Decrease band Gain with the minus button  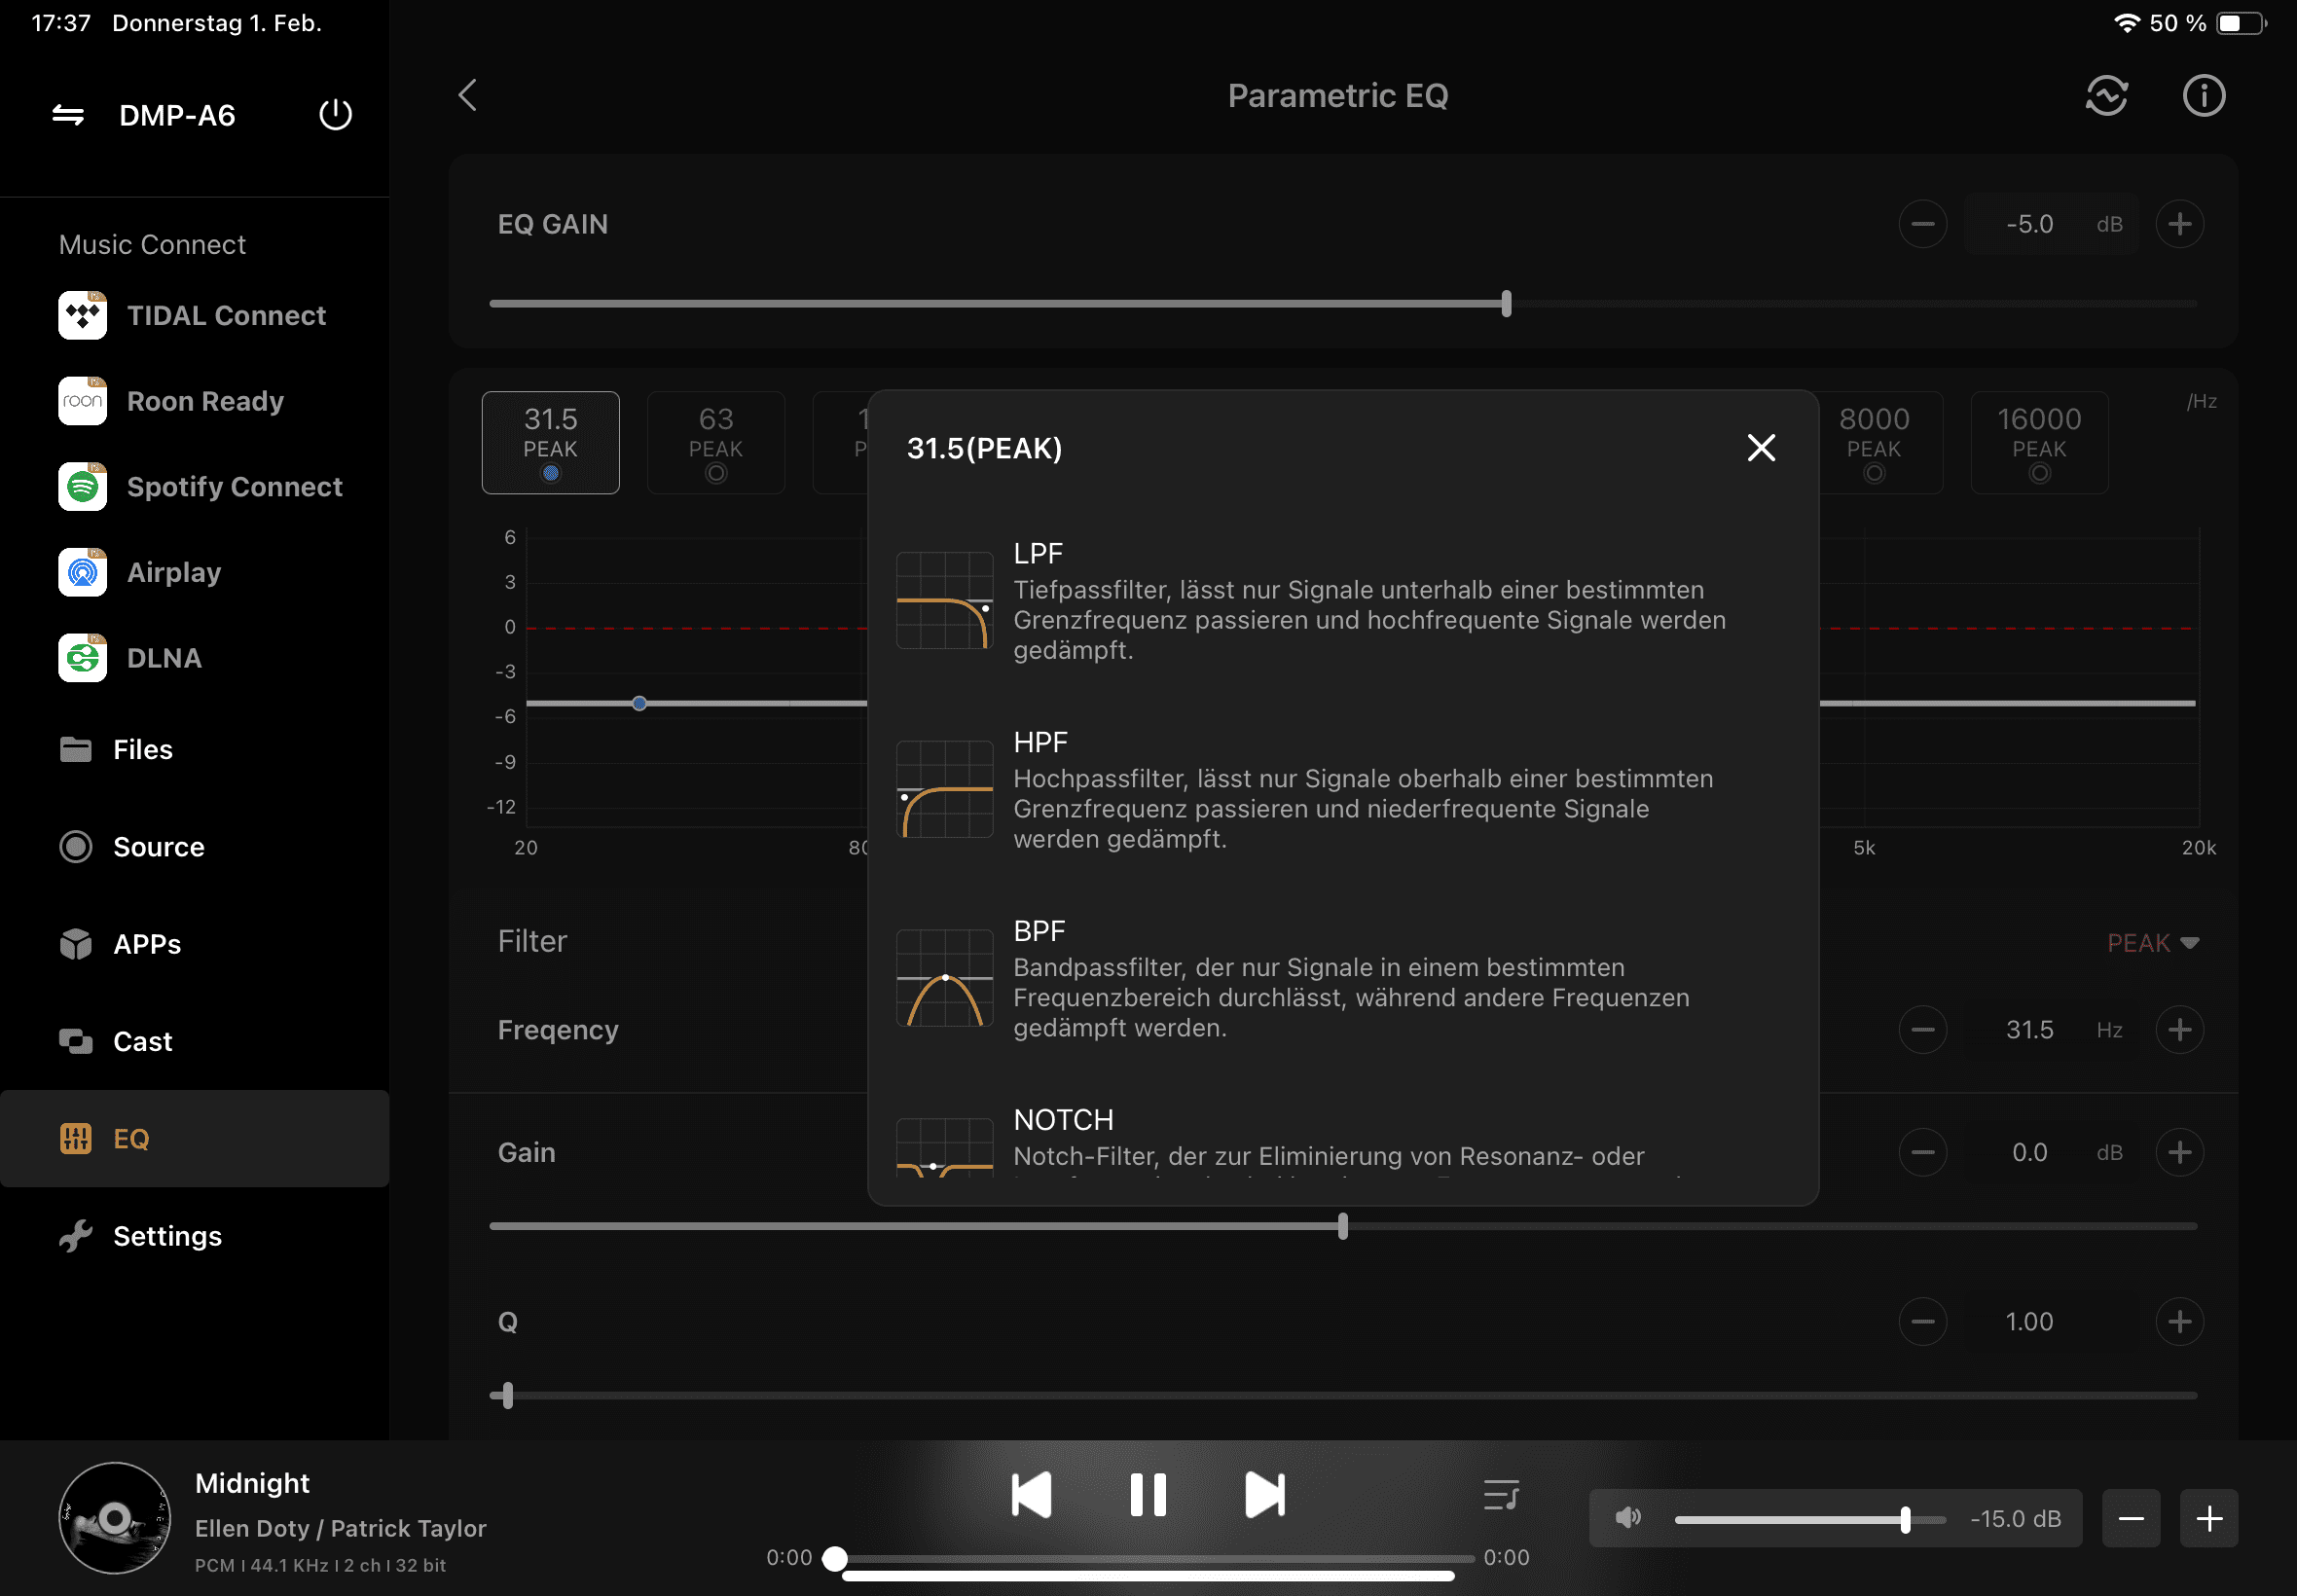tap(1922, 1153)
